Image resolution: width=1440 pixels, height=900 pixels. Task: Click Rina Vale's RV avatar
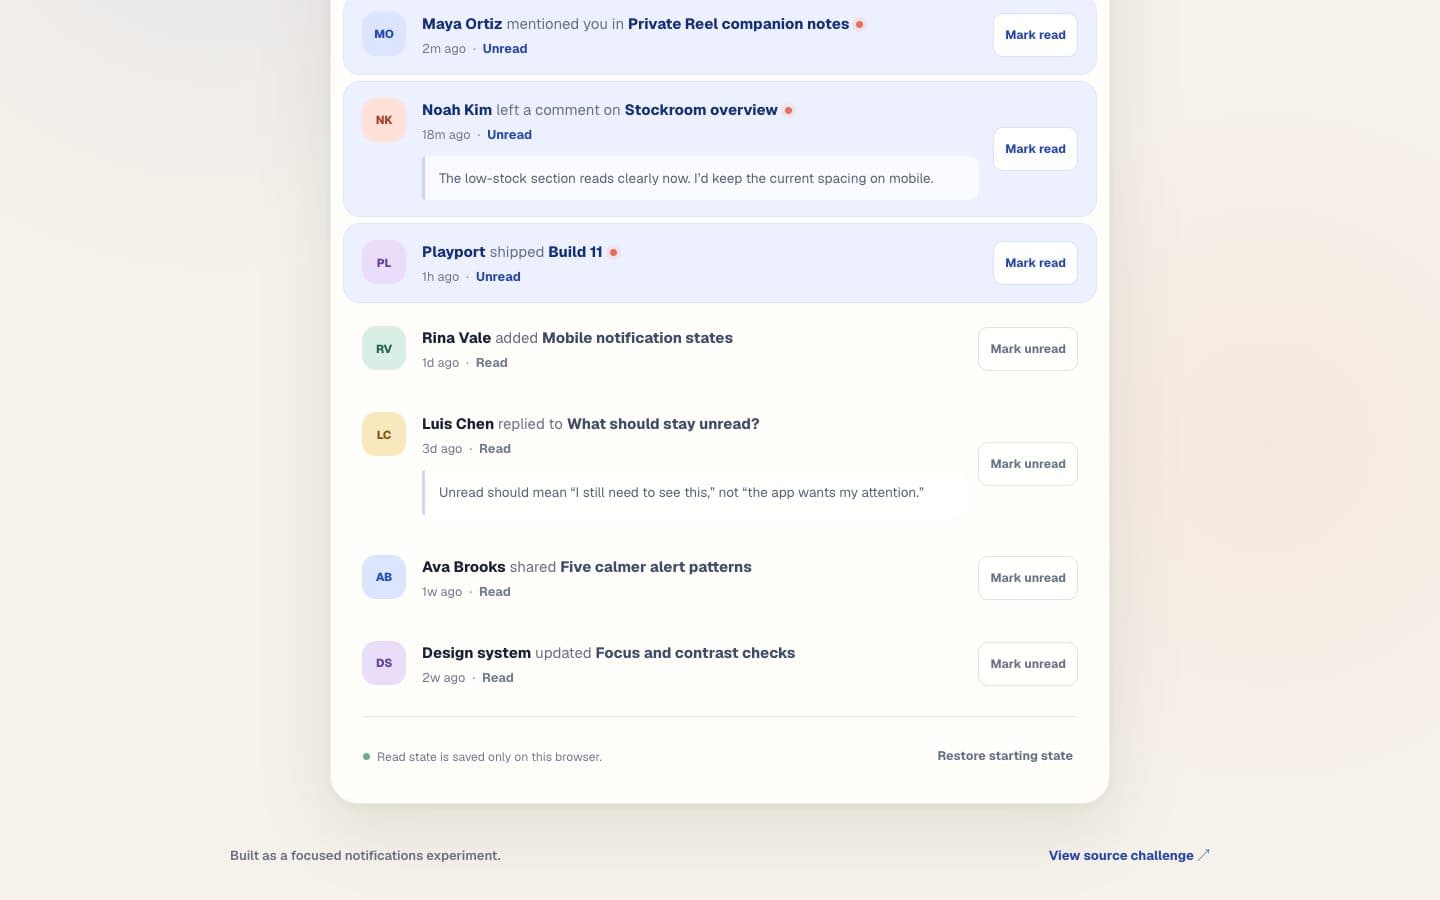[384, 349]
